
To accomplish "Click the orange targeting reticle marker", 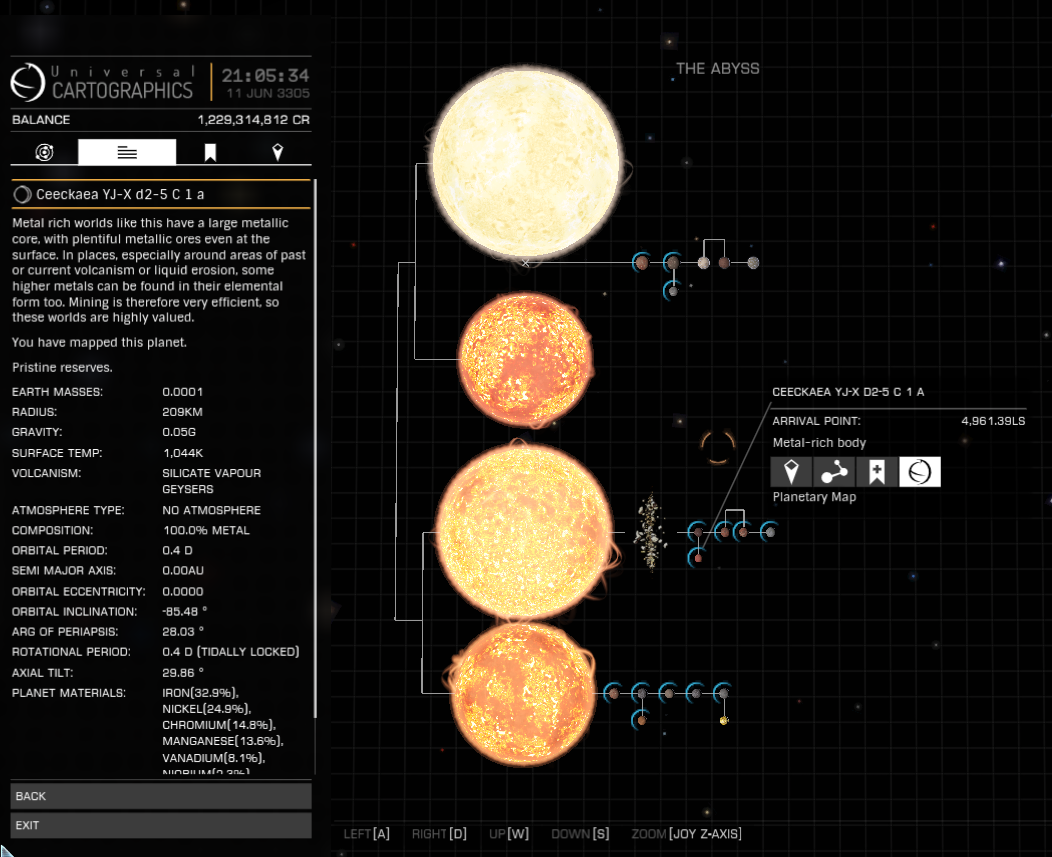I will [x=717, y=446].
